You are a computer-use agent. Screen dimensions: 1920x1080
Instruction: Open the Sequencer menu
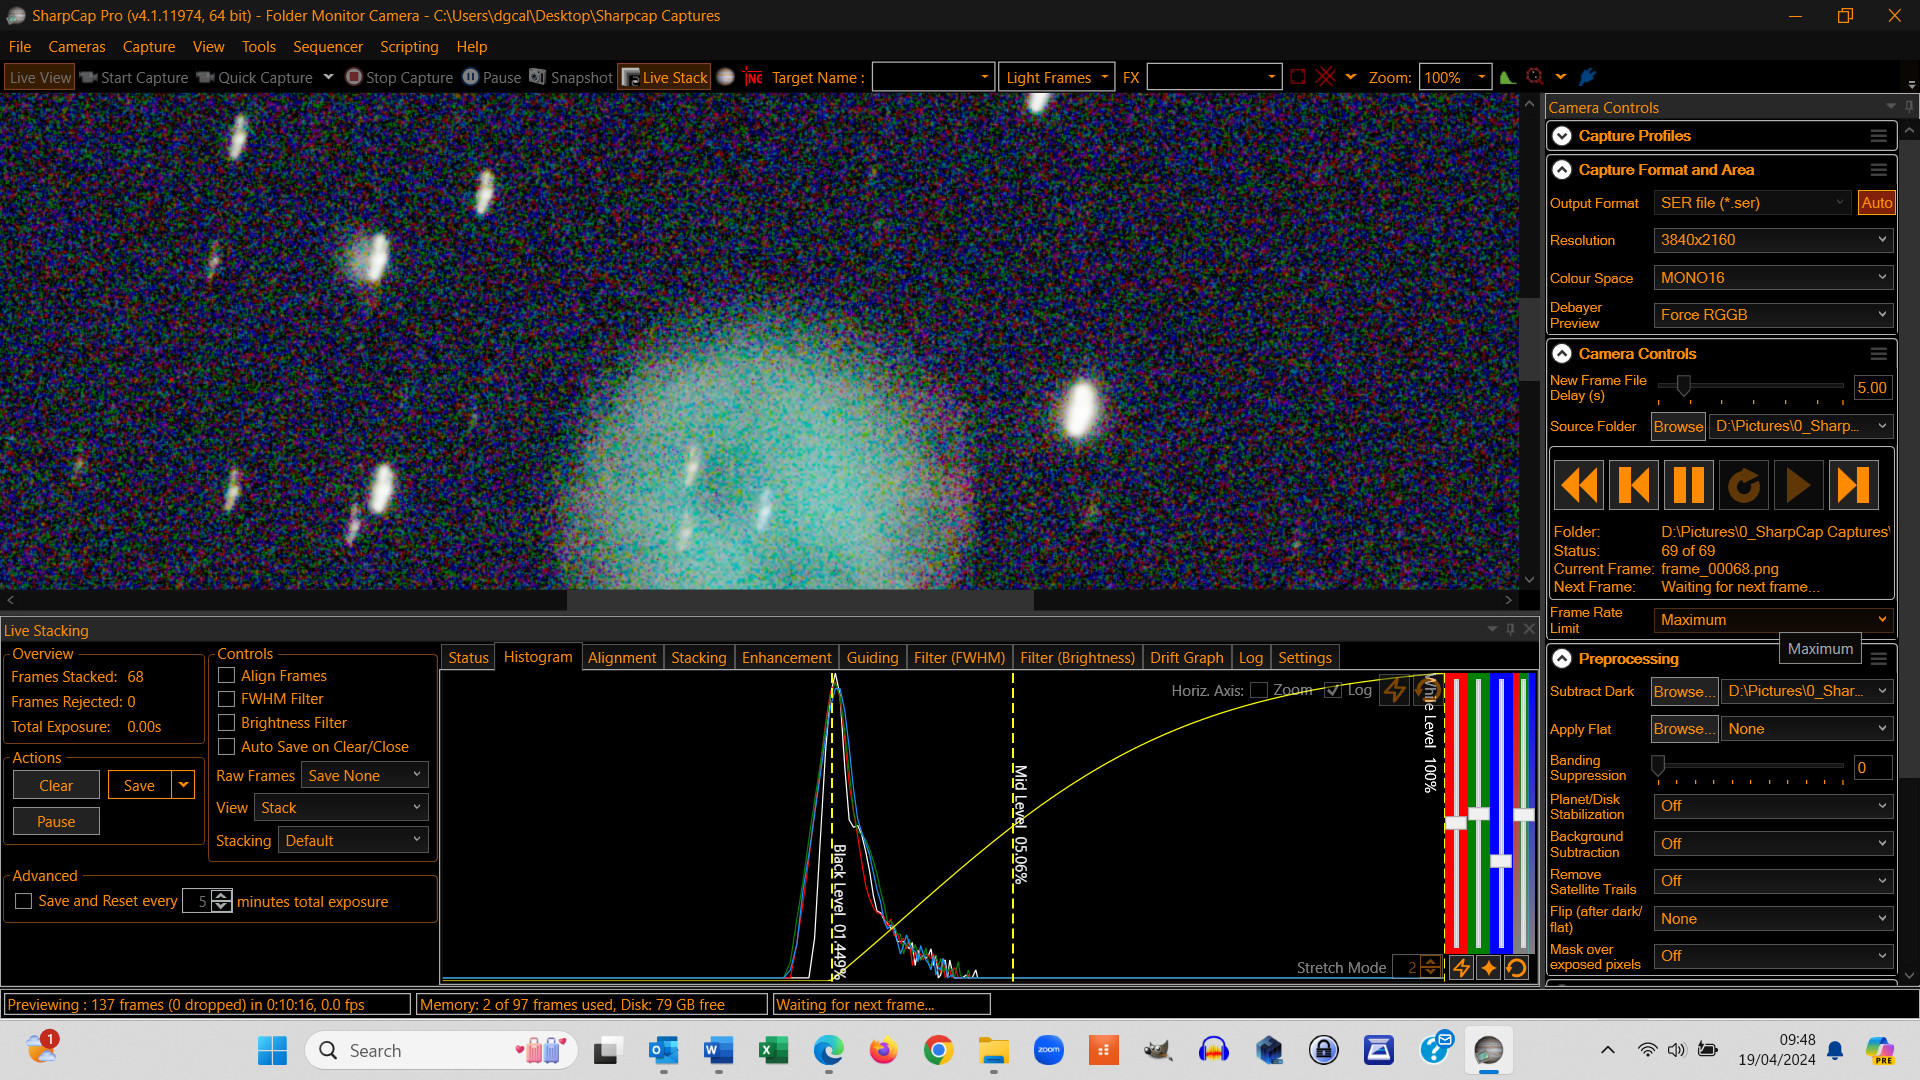(x=327, y=47)
